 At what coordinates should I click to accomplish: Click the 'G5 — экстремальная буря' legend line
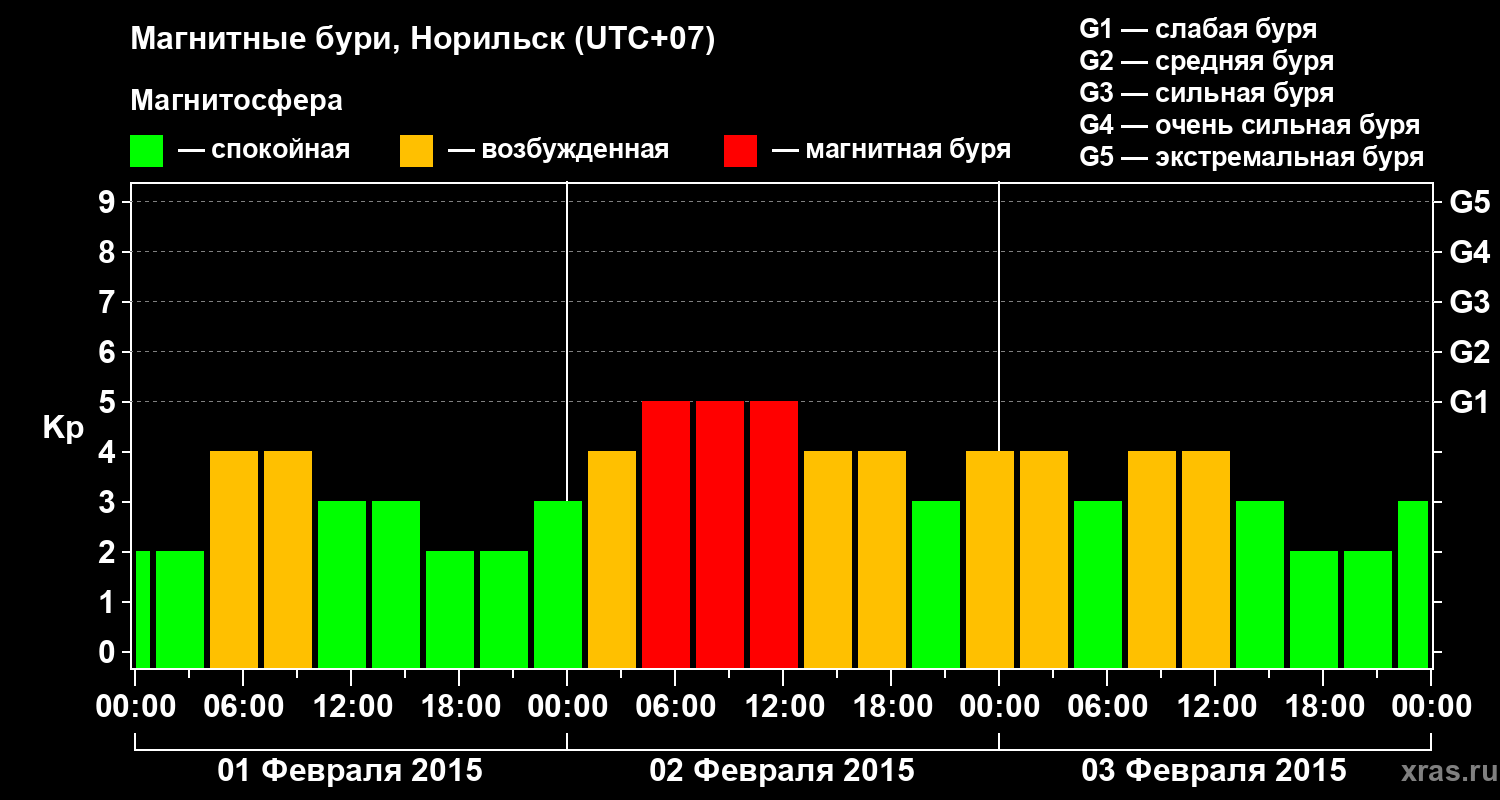(x=1251, y=157)
